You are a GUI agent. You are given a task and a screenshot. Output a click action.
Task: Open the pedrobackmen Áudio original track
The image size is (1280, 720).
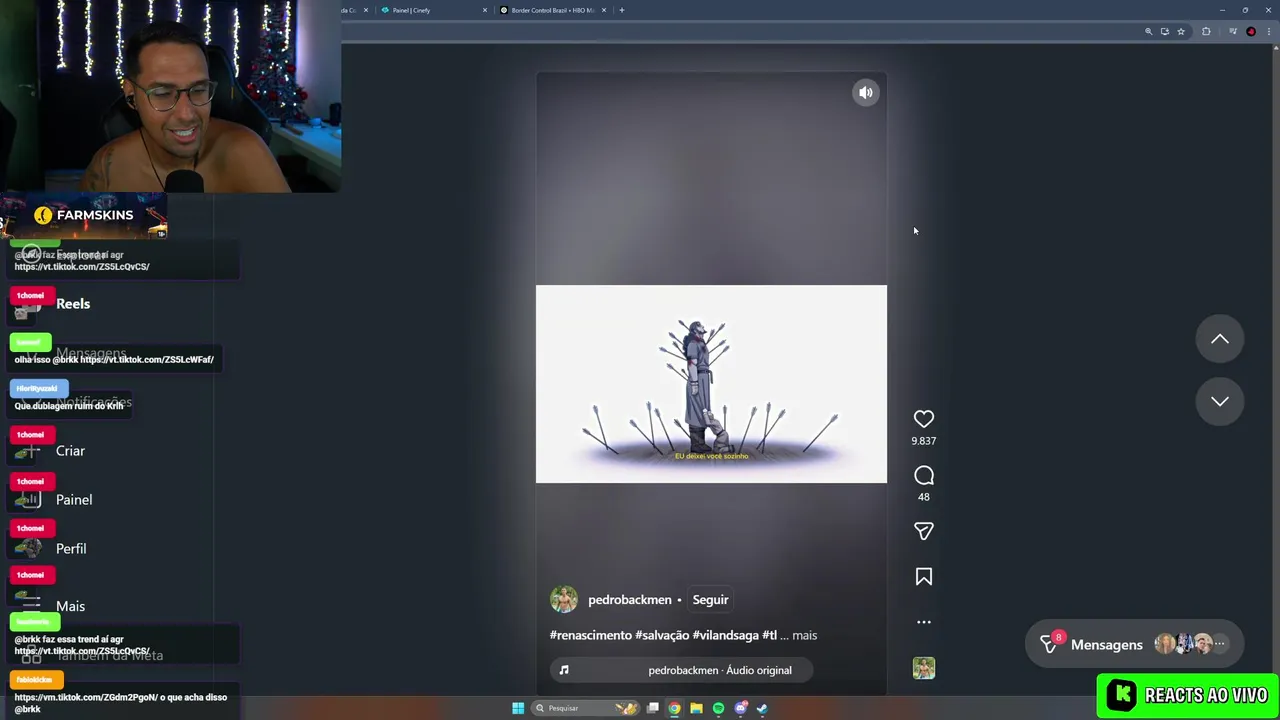click(x=720, y=670)
